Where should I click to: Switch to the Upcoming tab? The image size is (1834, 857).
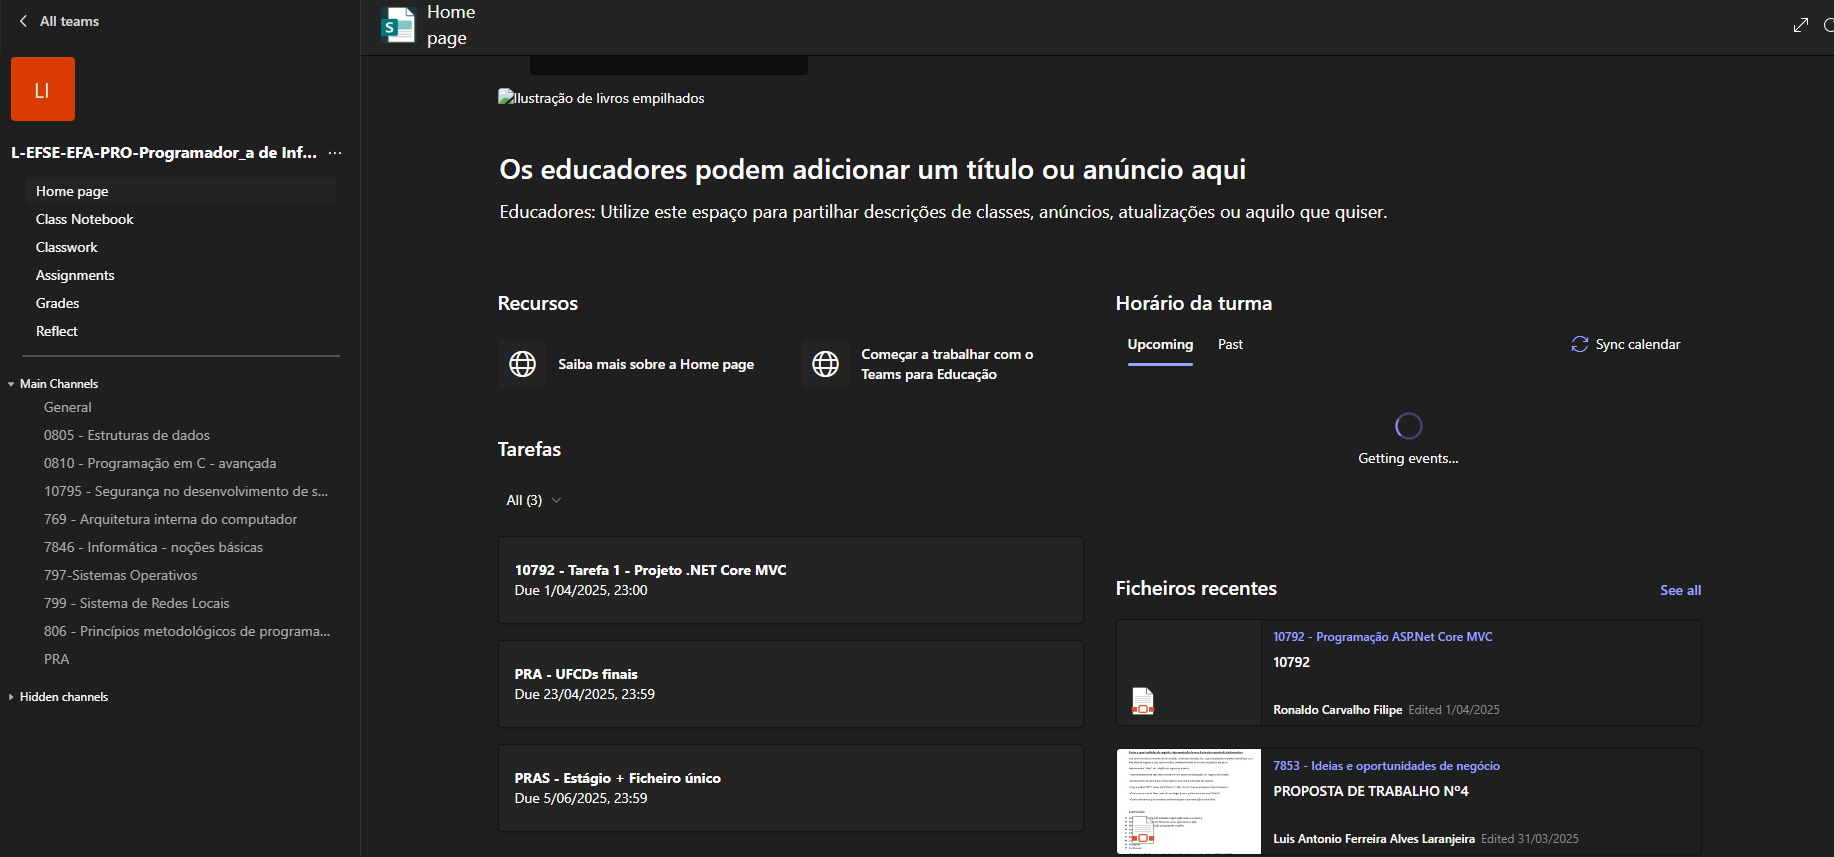click(x=1160, y=344)
